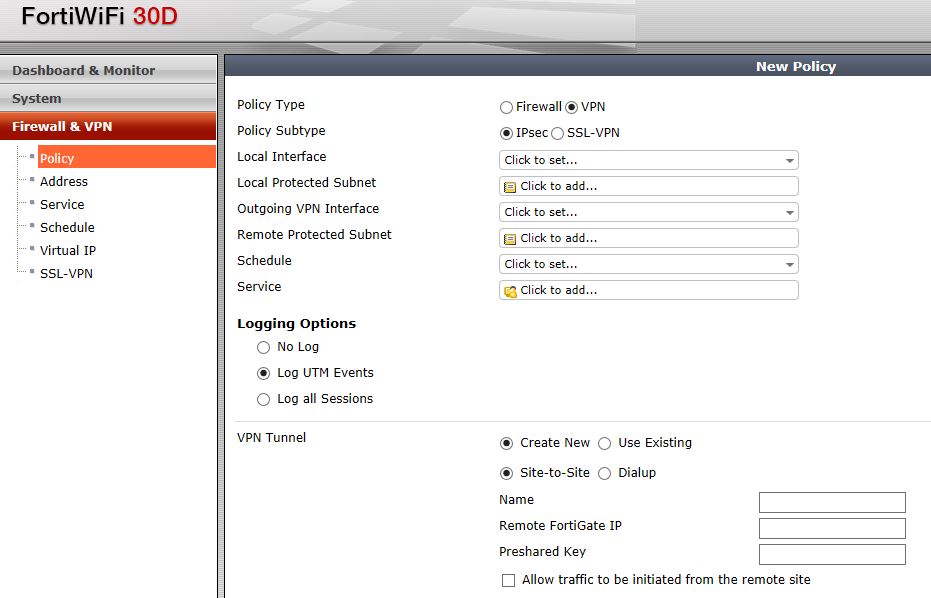Click the address icon in Local Protected Subnet
This screenshot has height=598, width=931.
coord(509,187)
